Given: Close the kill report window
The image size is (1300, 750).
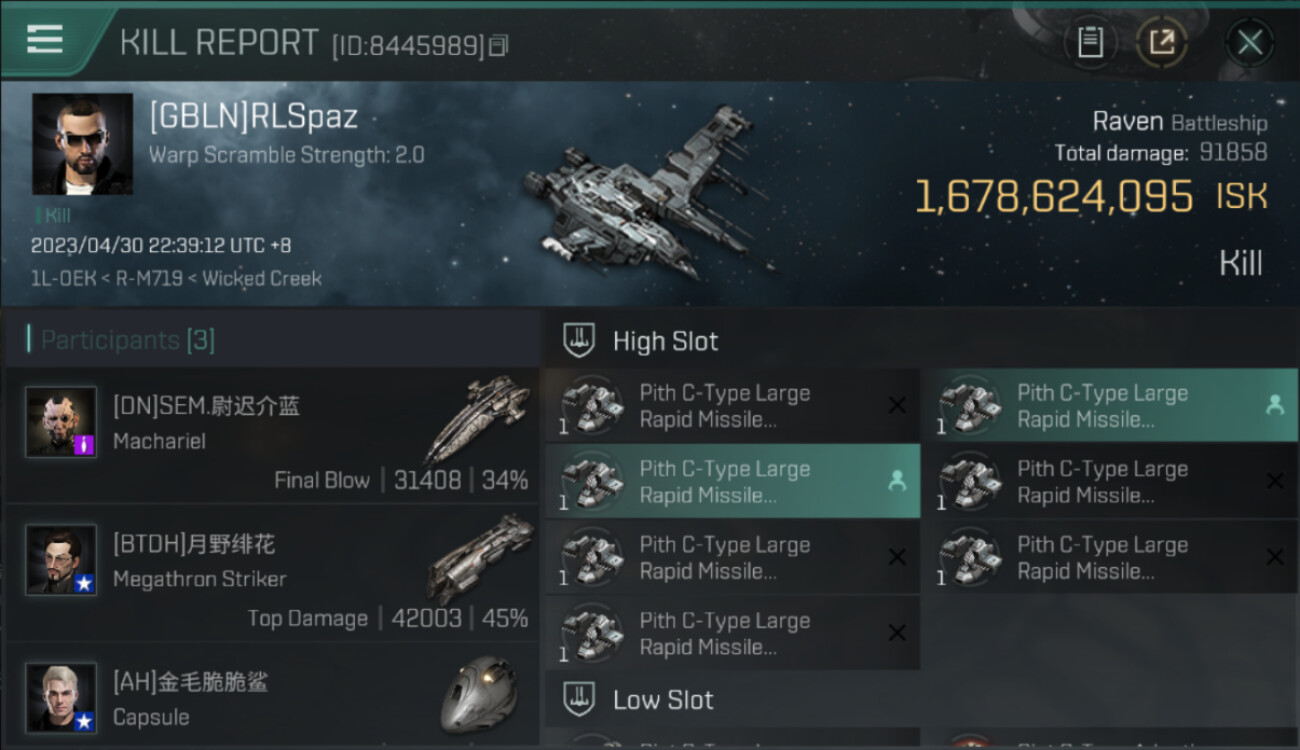Looking at the screenshot, I should (x=1249, y=42).
